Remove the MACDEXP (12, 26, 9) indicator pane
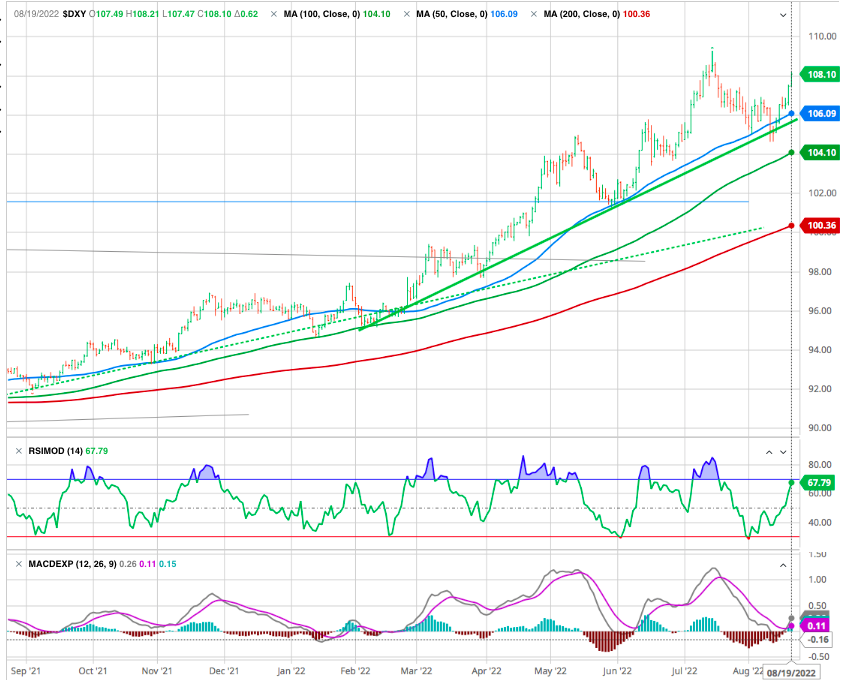The image size is (848, 685). [19, 564]
